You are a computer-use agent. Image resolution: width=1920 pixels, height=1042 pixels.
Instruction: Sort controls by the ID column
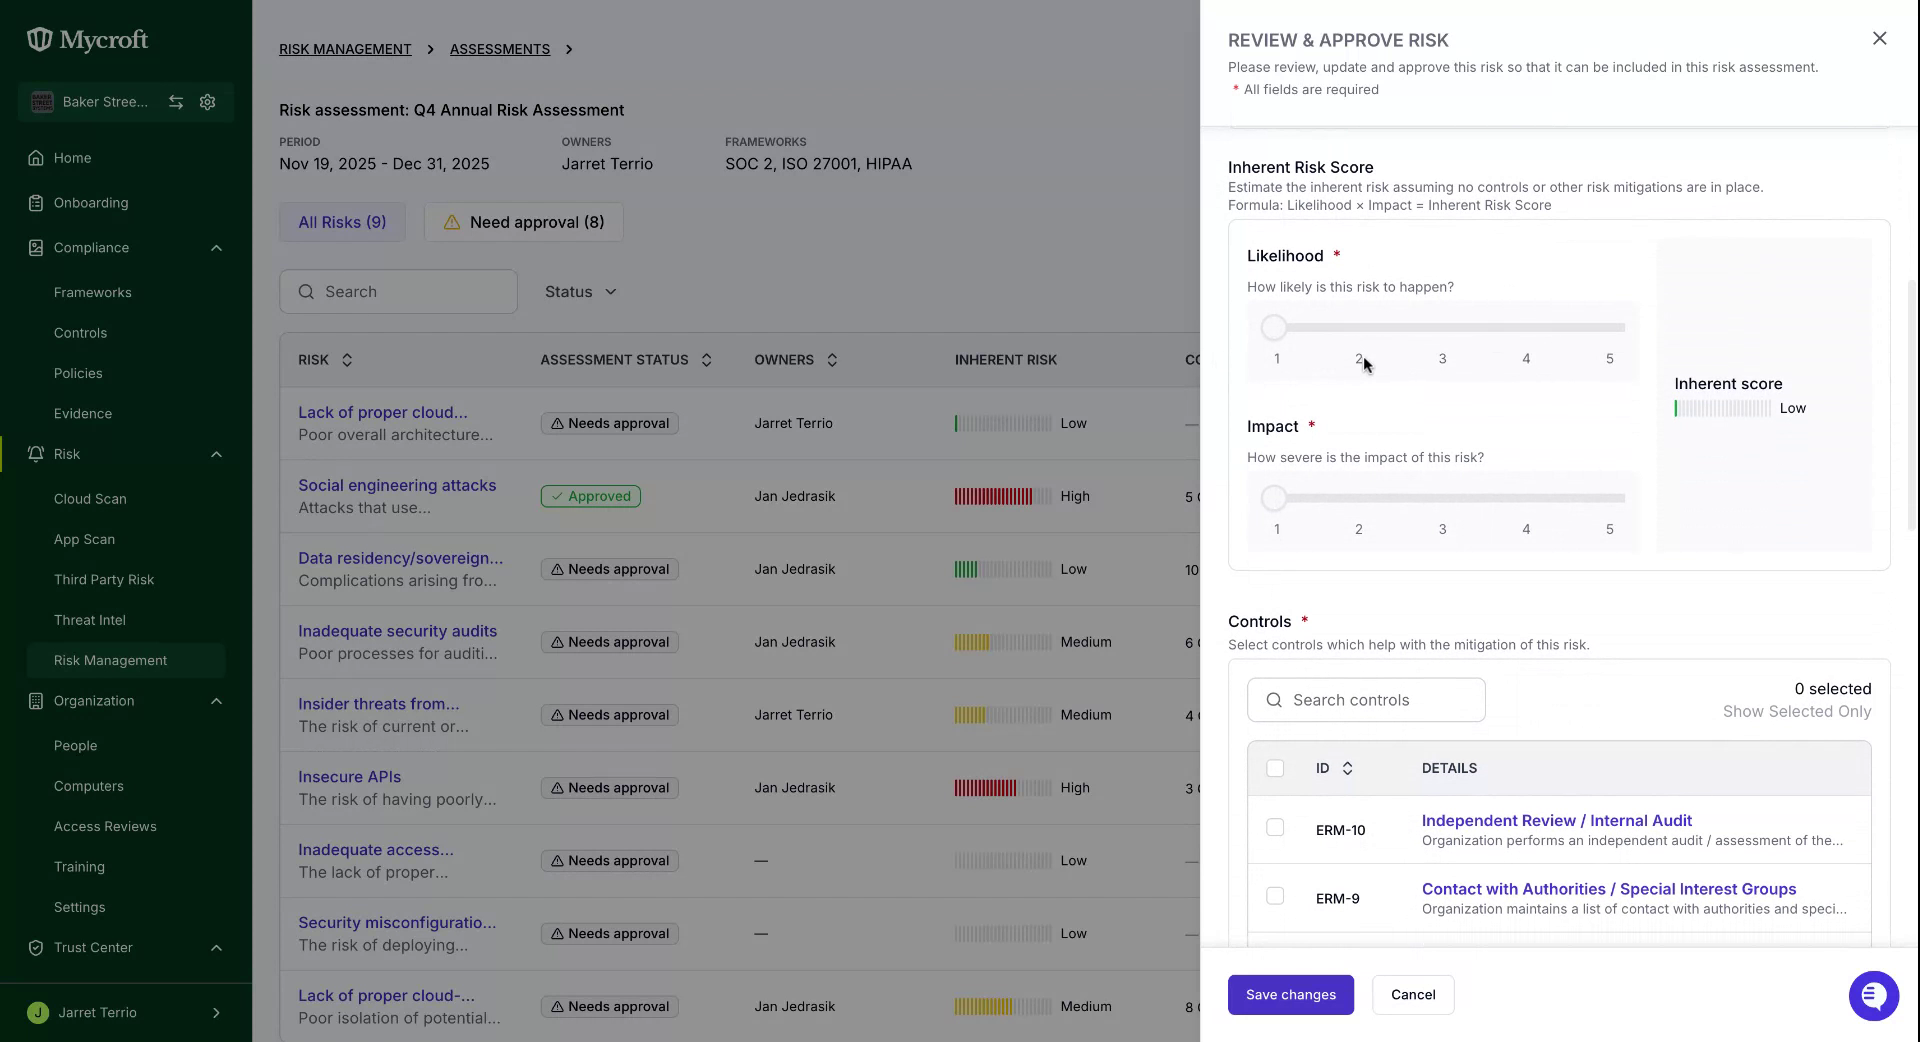point(1347,768)
